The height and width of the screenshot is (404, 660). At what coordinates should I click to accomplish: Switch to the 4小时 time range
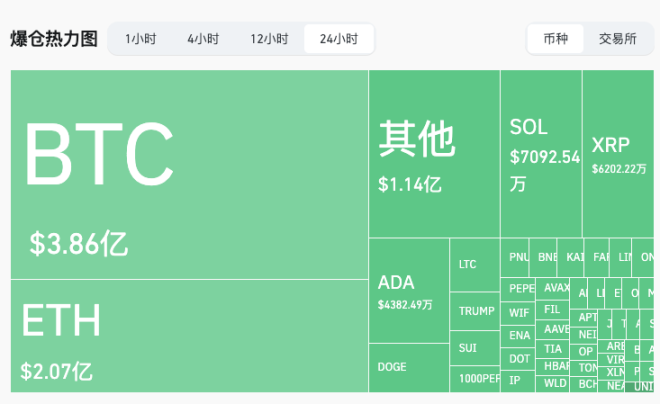203,39
